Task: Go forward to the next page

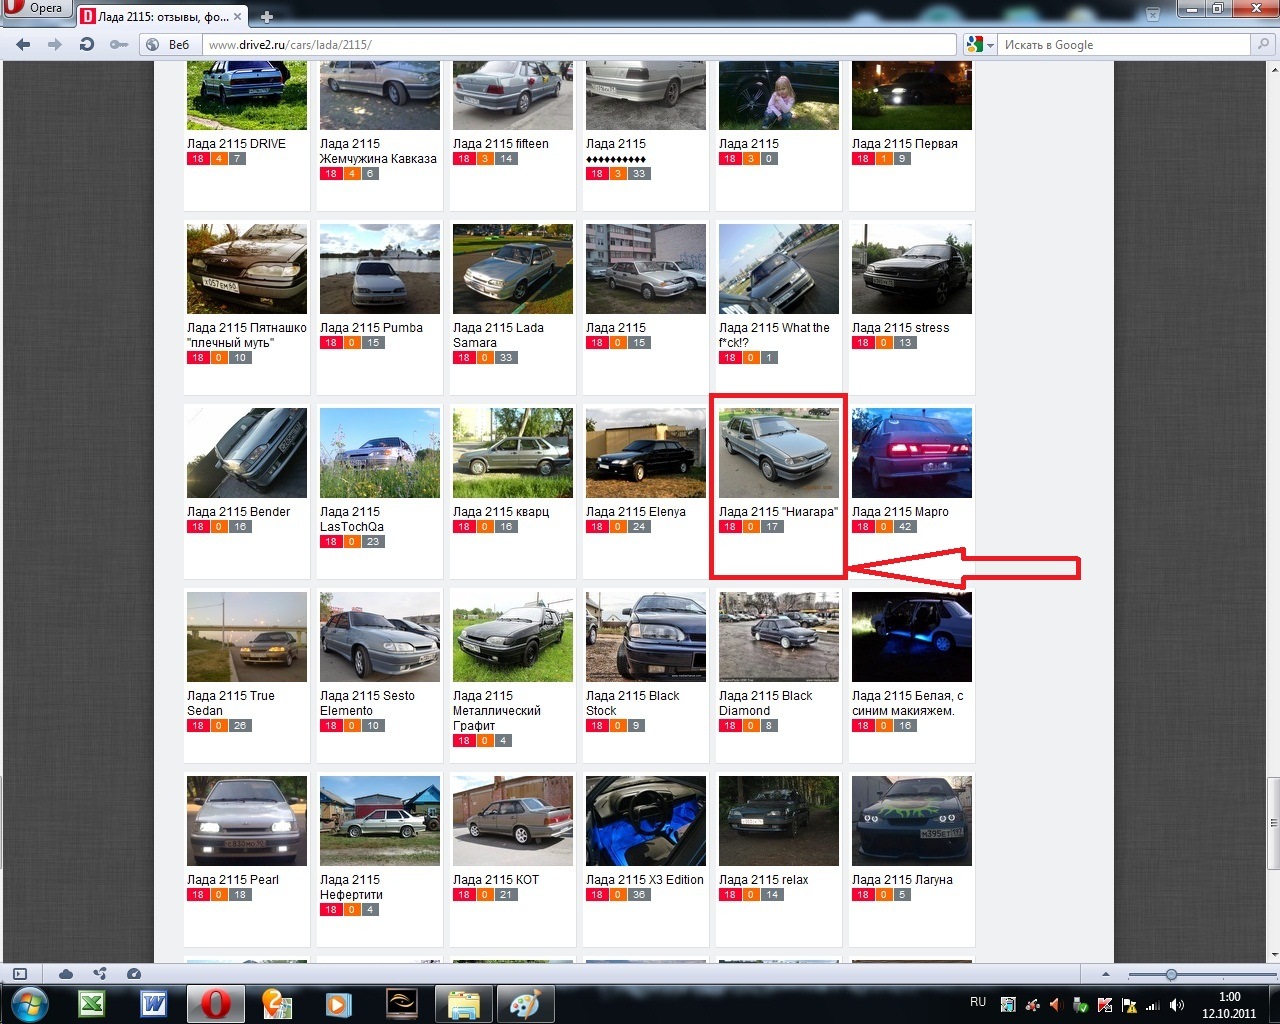Action: click(x=55, y=45)
